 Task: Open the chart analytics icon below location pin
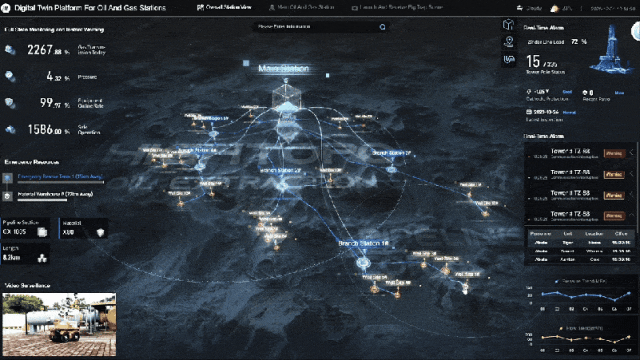coord(509,60)
